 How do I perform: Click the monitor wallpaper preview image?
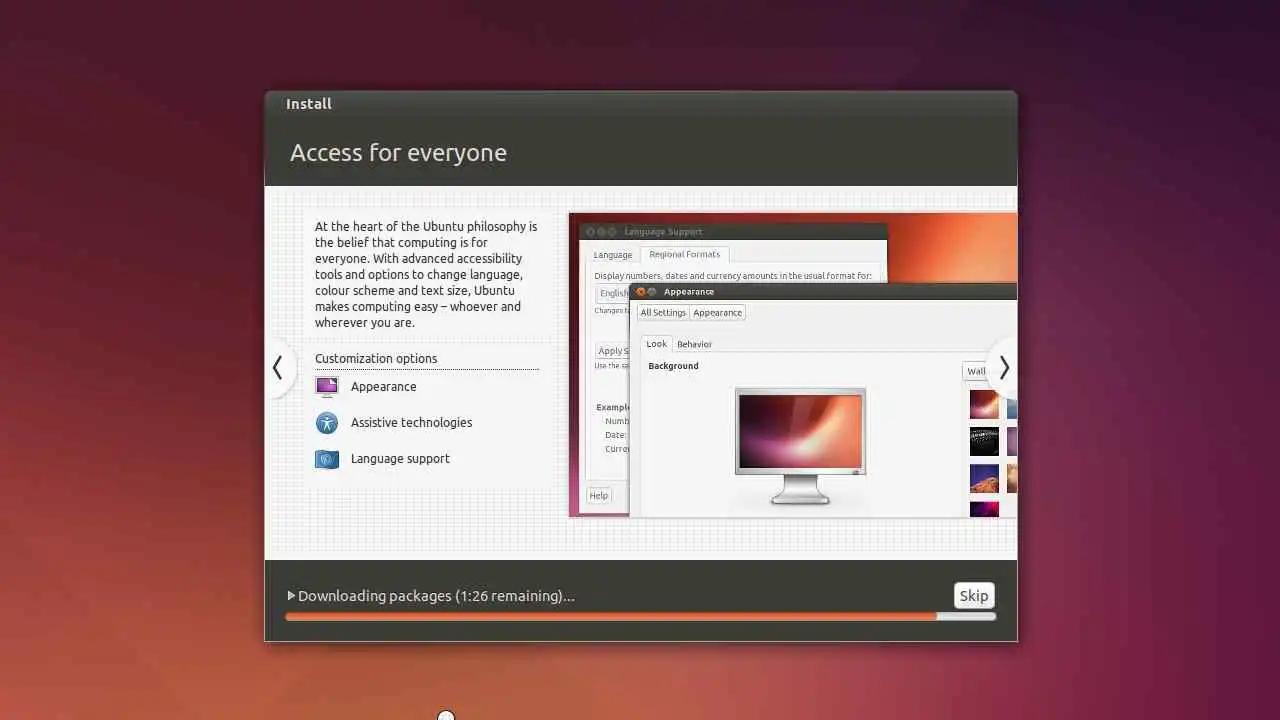coord(800,432)
